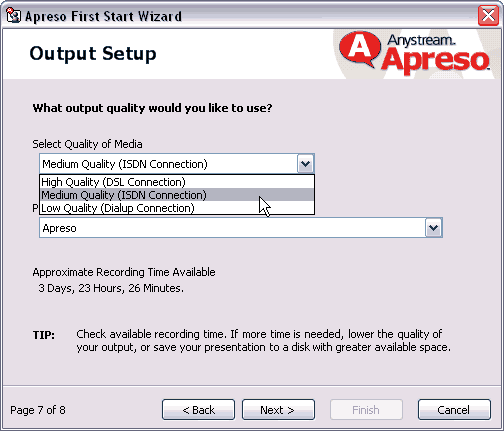Screen dimensions: 504x431
Task: Open the Apreso dropdown arrow
Action: 433,228
